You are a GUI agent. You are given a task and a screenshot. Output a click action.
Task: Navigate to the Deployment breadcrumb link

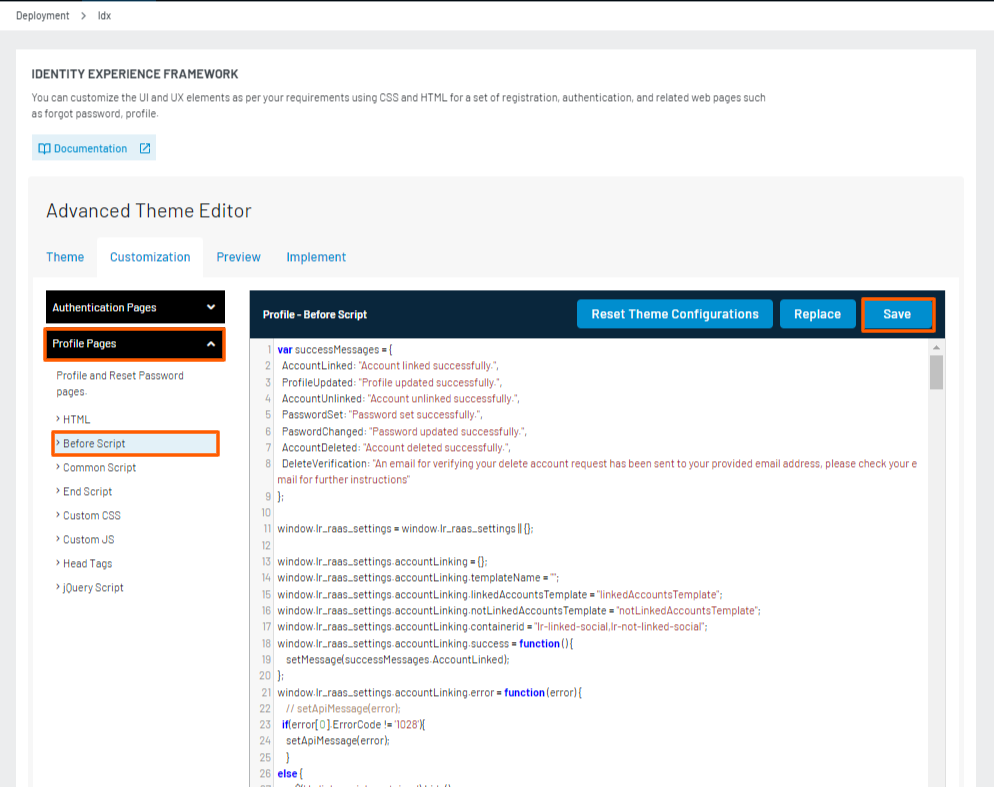[x=42, y=15]
